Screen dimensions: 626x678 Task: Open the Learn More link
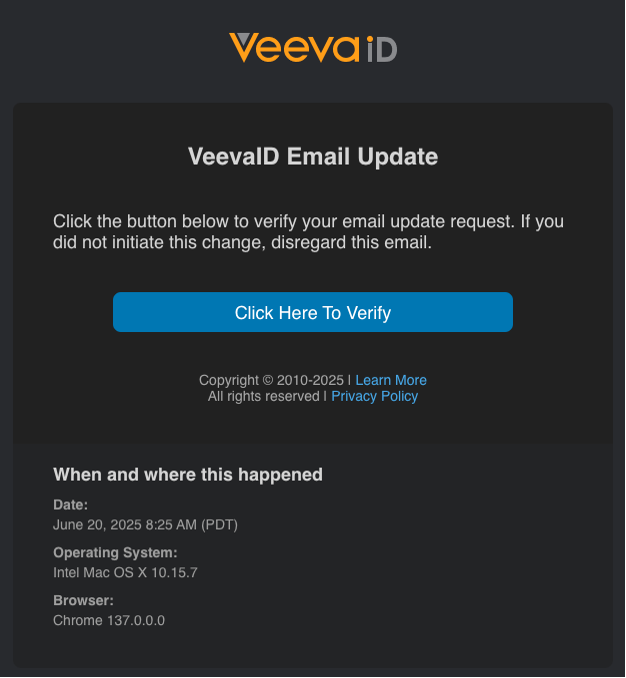click(x=391, y=380)
